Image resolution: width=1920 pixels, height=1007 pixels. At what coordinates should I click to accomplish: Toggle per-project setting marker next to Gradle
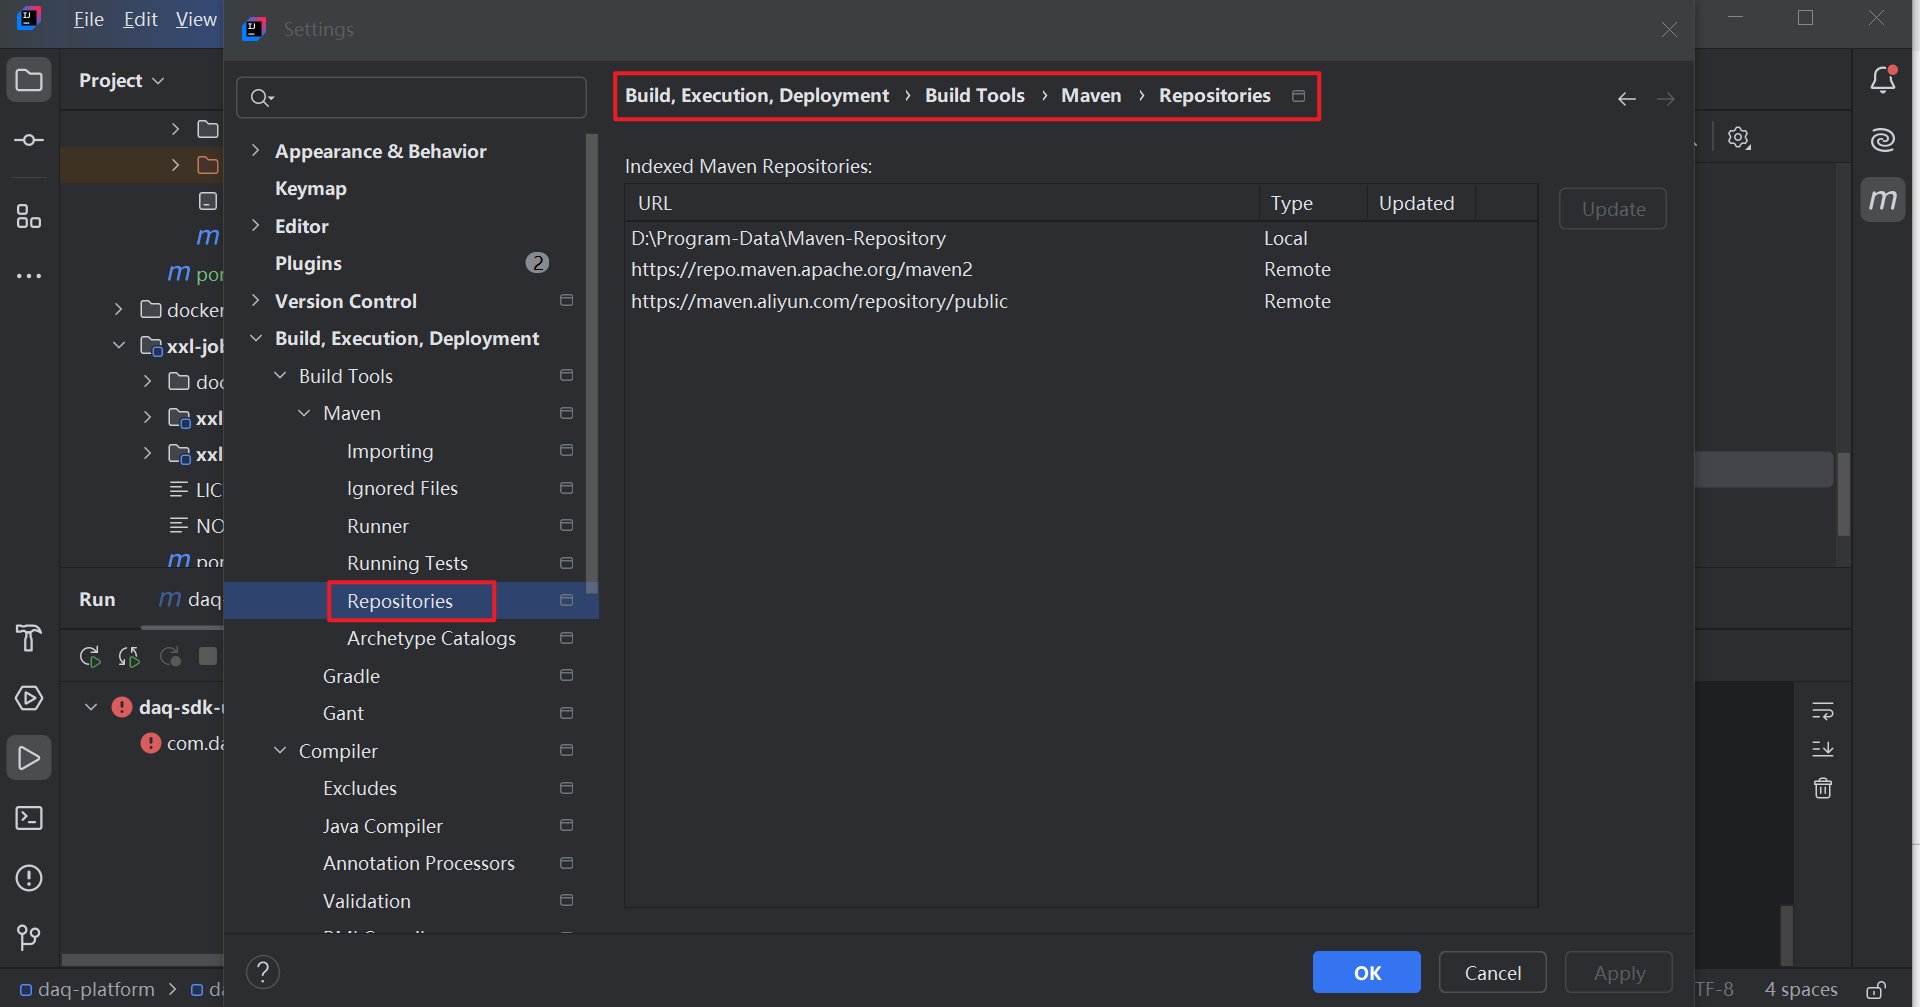point(566,675)
